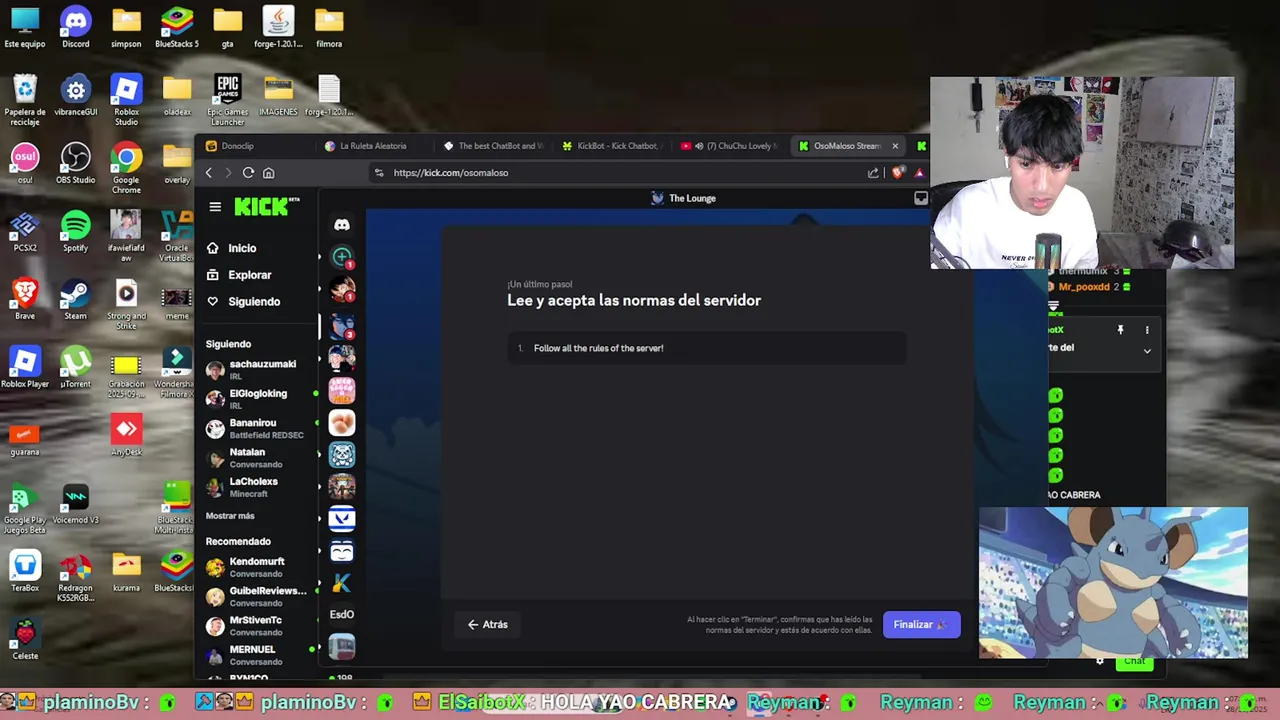Open Brave desktop shortcut
Image resolution: width=1280 pixels, height=720 pixels.
pyautogui.click(x=25, y=299)
